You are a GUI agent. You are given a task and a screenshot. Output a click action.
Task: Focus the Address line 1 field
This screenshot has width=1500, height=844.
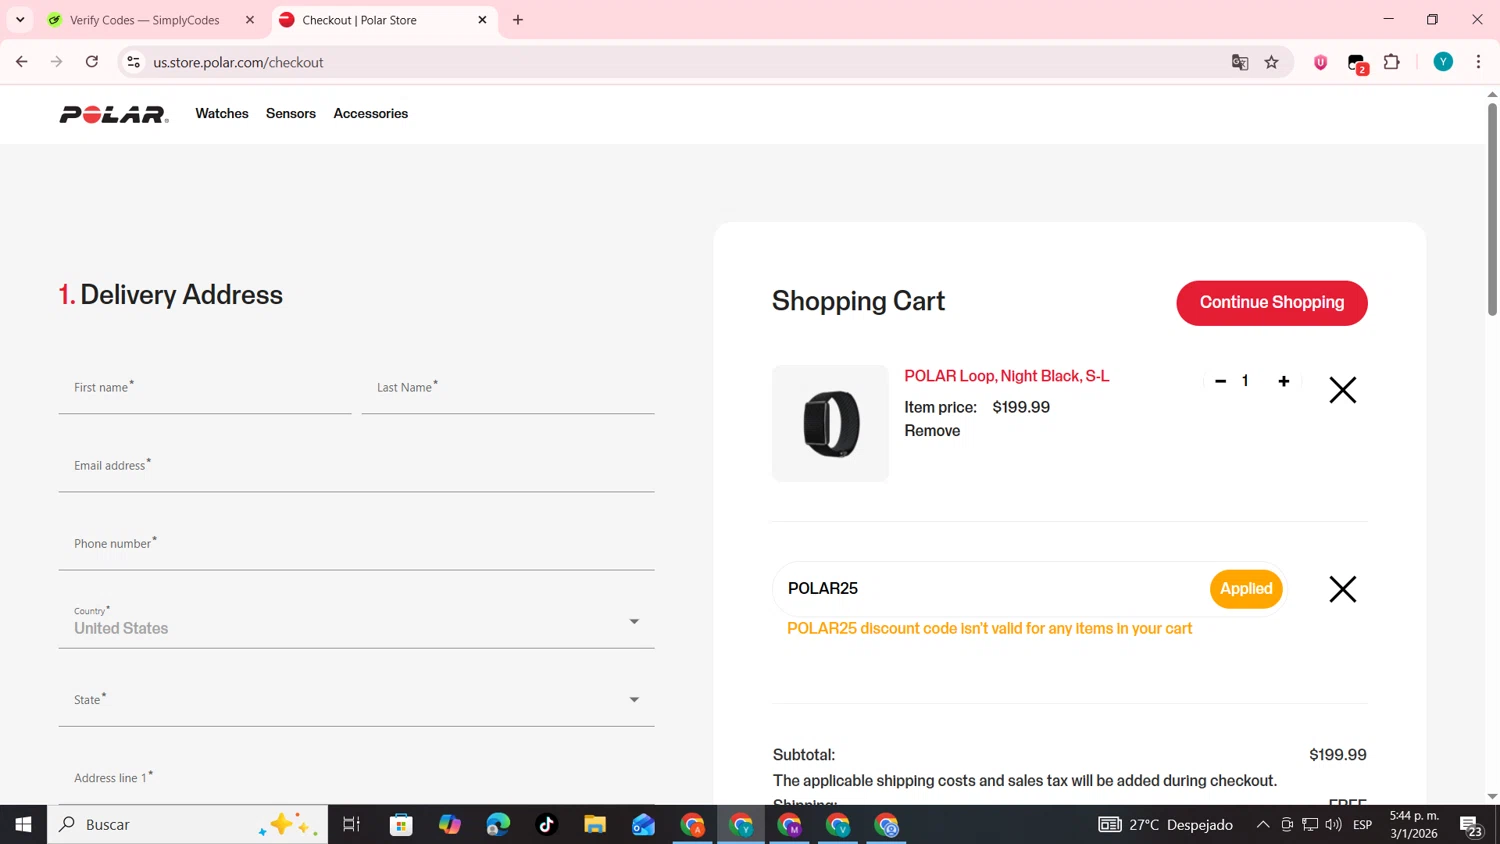357,779
